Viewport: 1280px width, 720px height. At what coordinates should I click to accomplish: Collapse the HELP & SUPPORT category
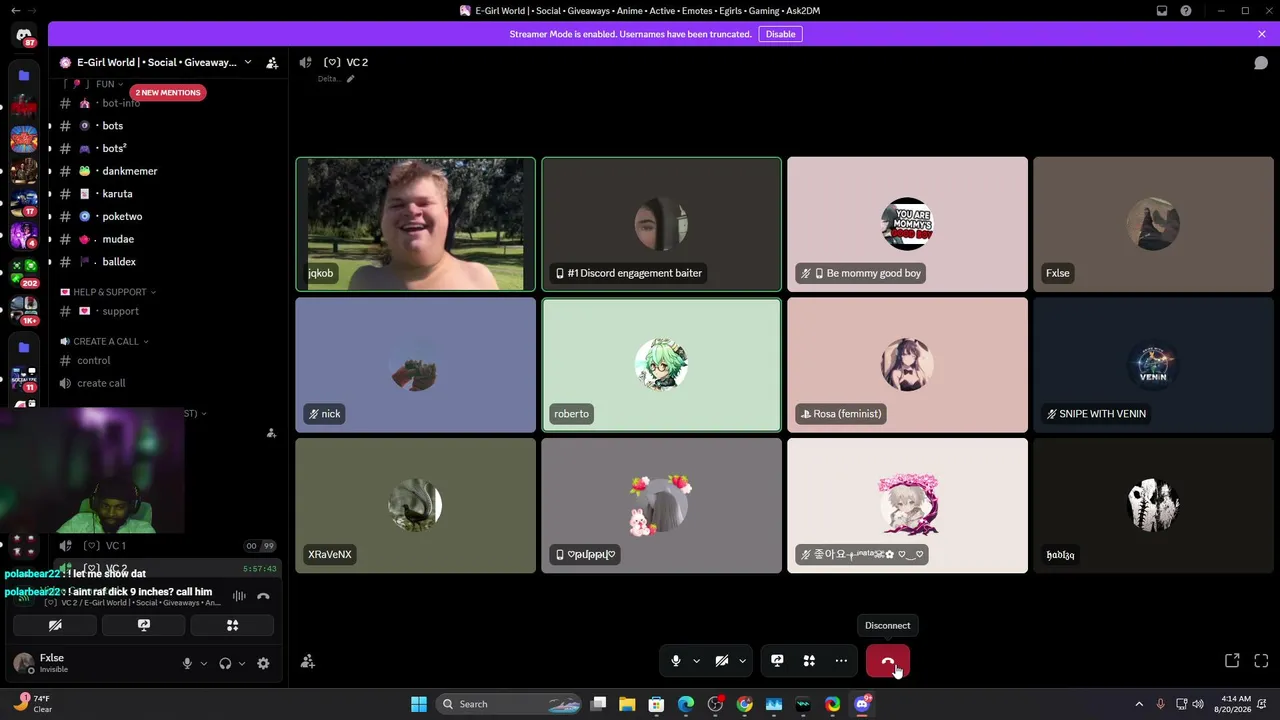click(109, 292)
